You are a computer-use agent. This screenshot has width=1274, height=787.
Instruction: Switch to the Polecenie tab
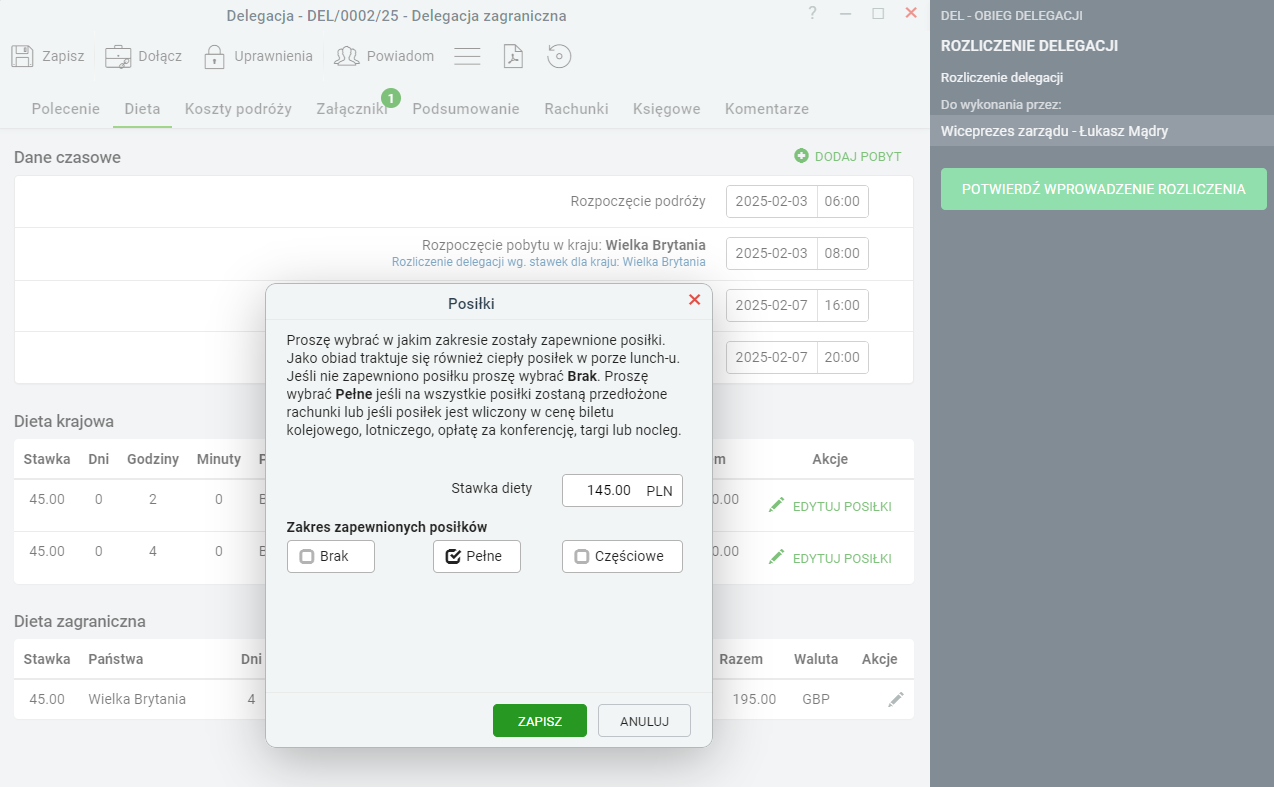coord(66,109)
